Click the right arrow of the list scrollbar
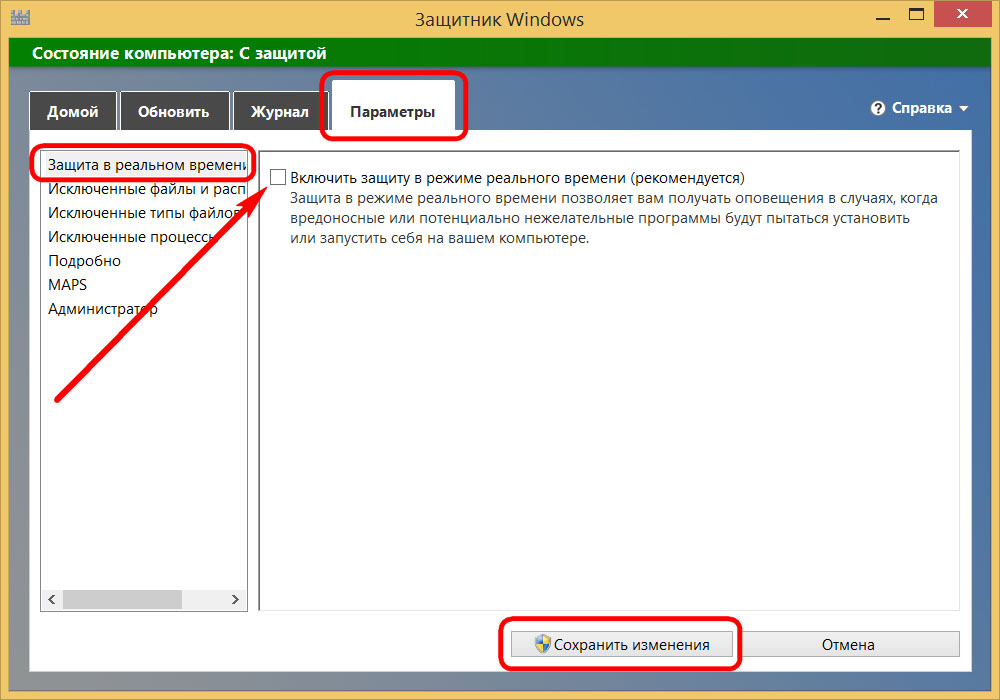The image size is (1000, 700). (235, 599)
